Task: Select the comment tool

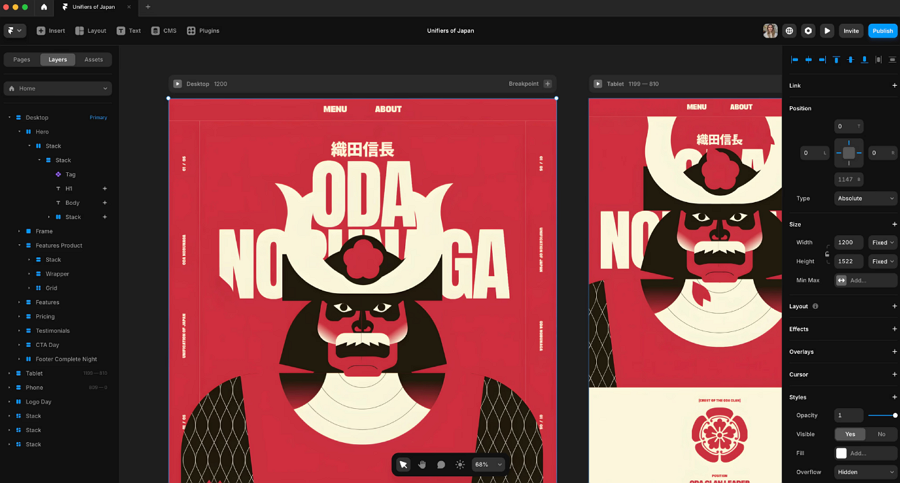Action: click(441, 465)
